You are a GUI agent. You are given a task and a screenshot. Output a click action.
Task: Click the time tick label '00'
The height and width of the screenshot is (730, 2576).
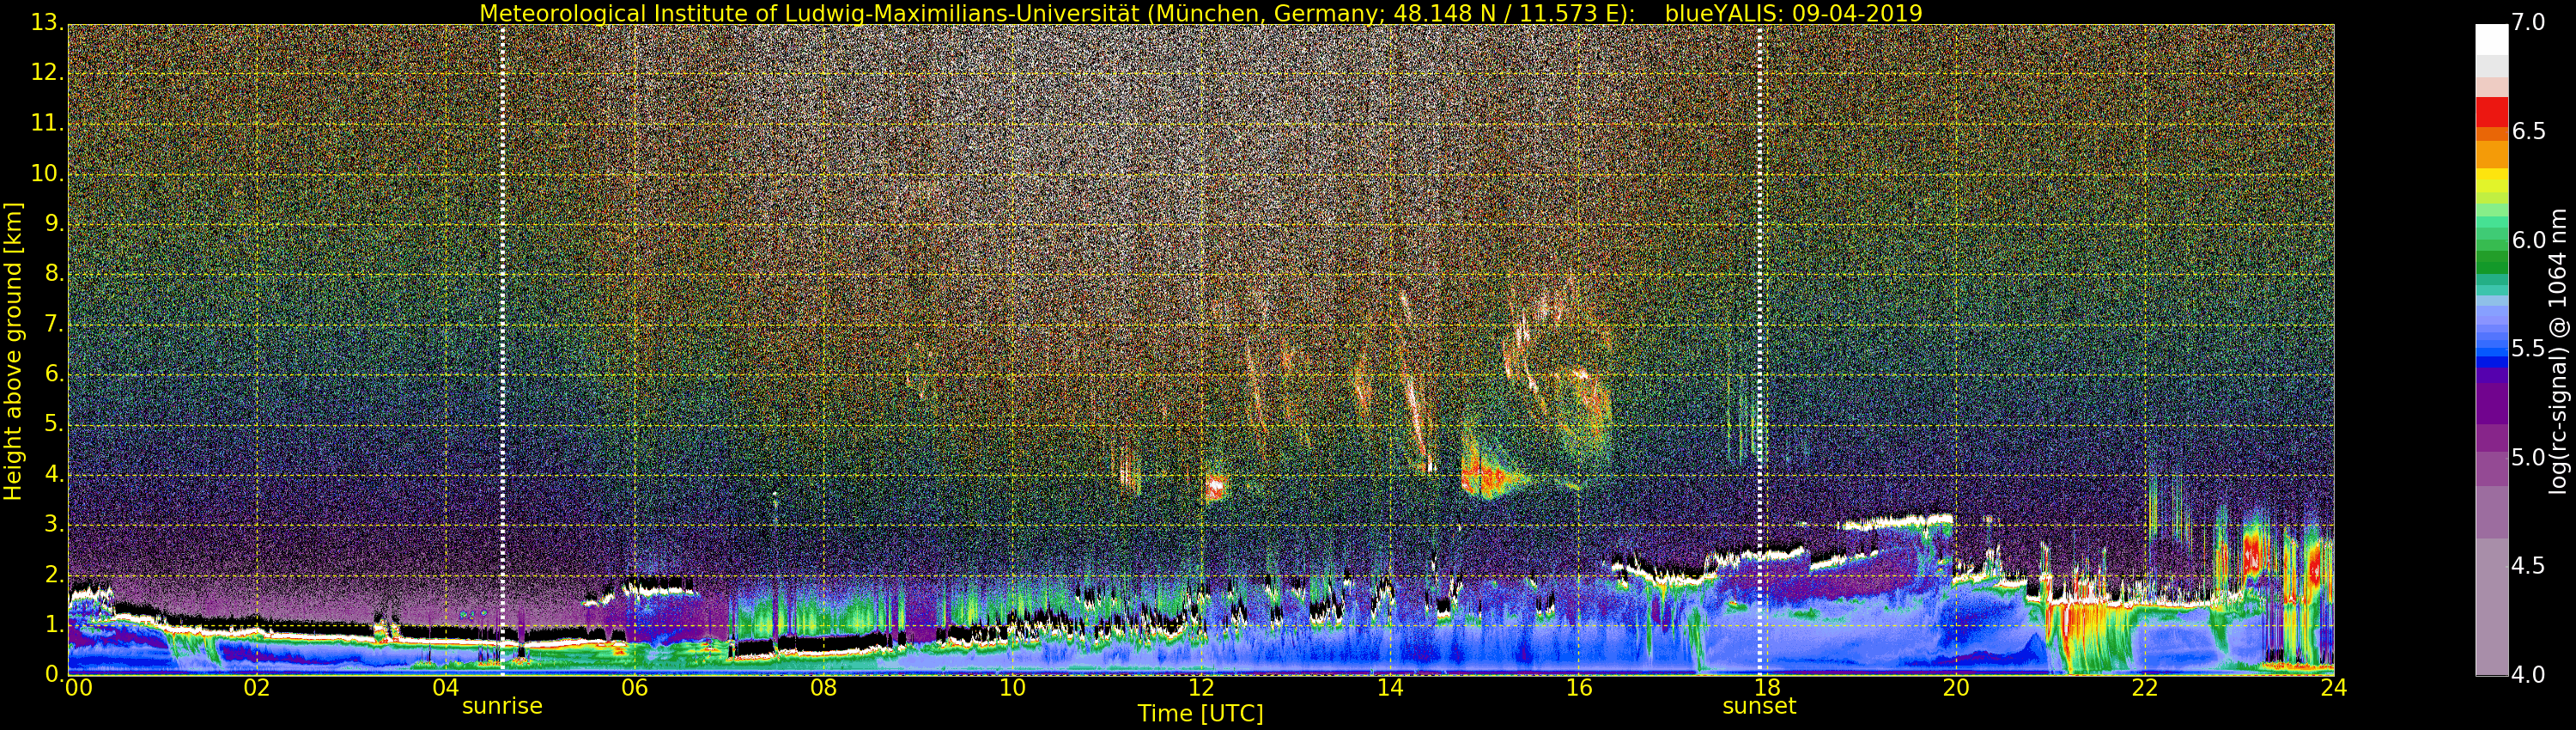coord(78,687)
